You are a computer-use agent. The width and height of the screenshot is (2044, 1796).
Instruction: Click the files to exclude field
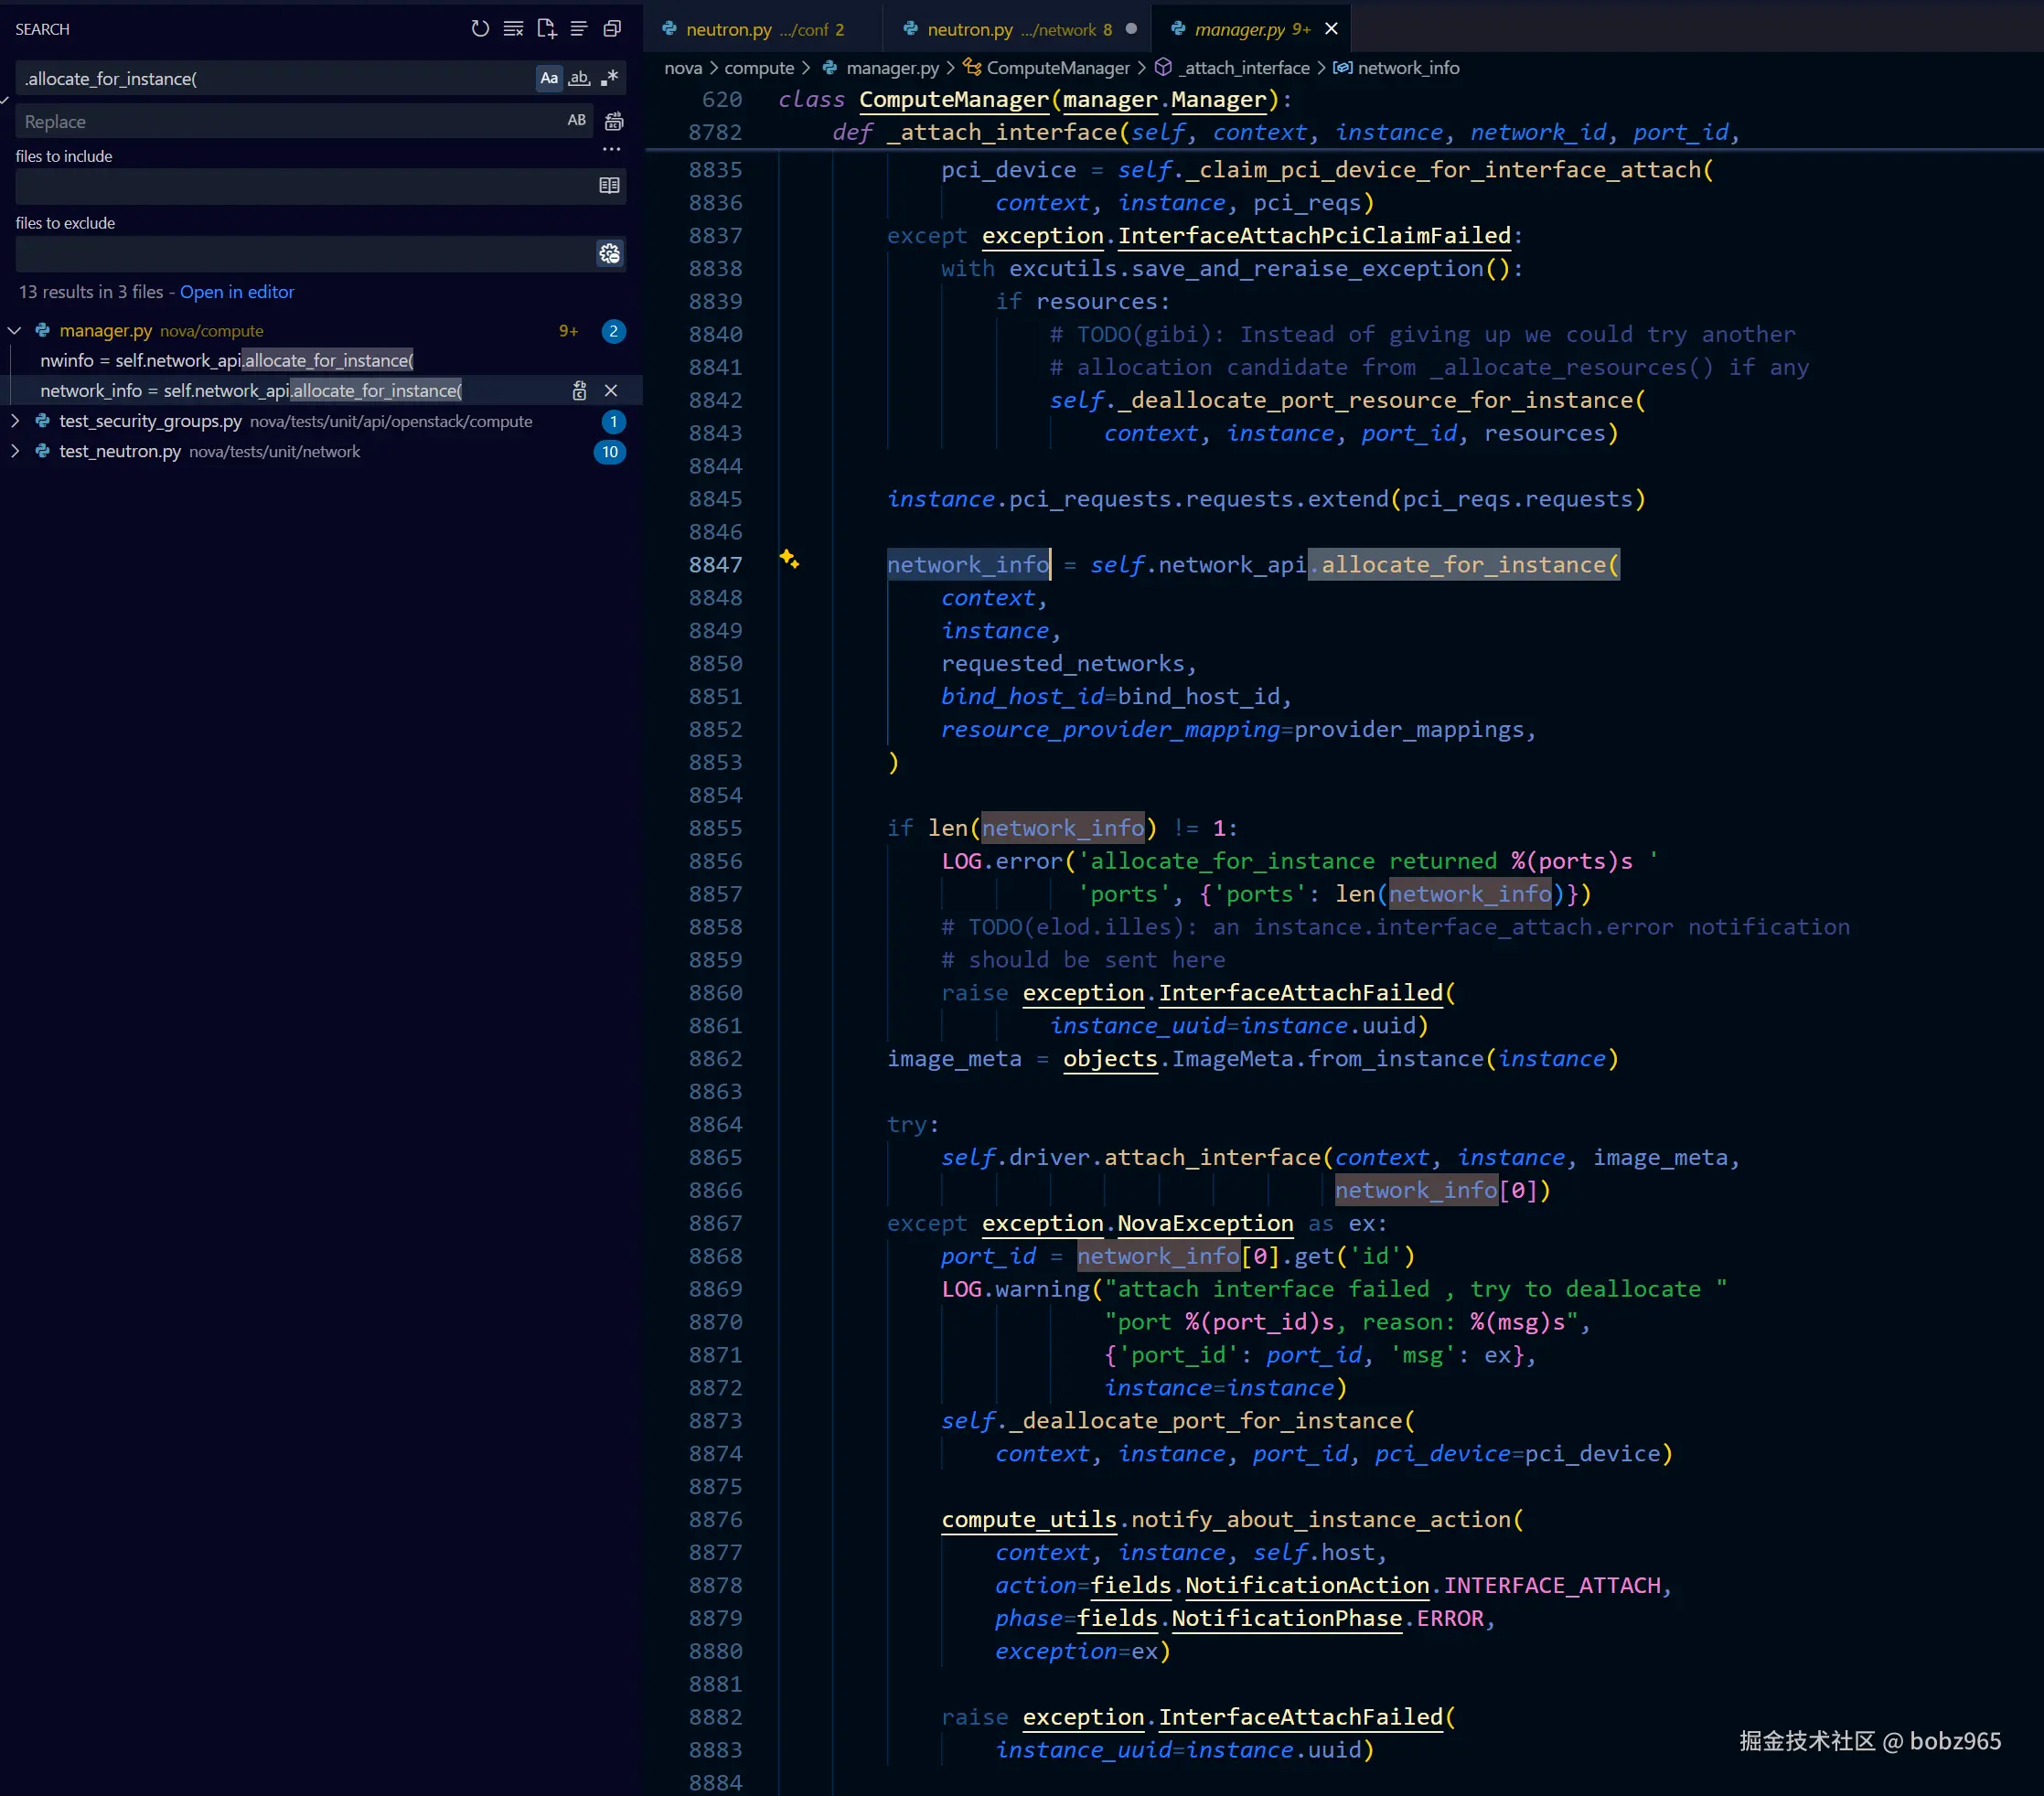[x=305, y=254]
